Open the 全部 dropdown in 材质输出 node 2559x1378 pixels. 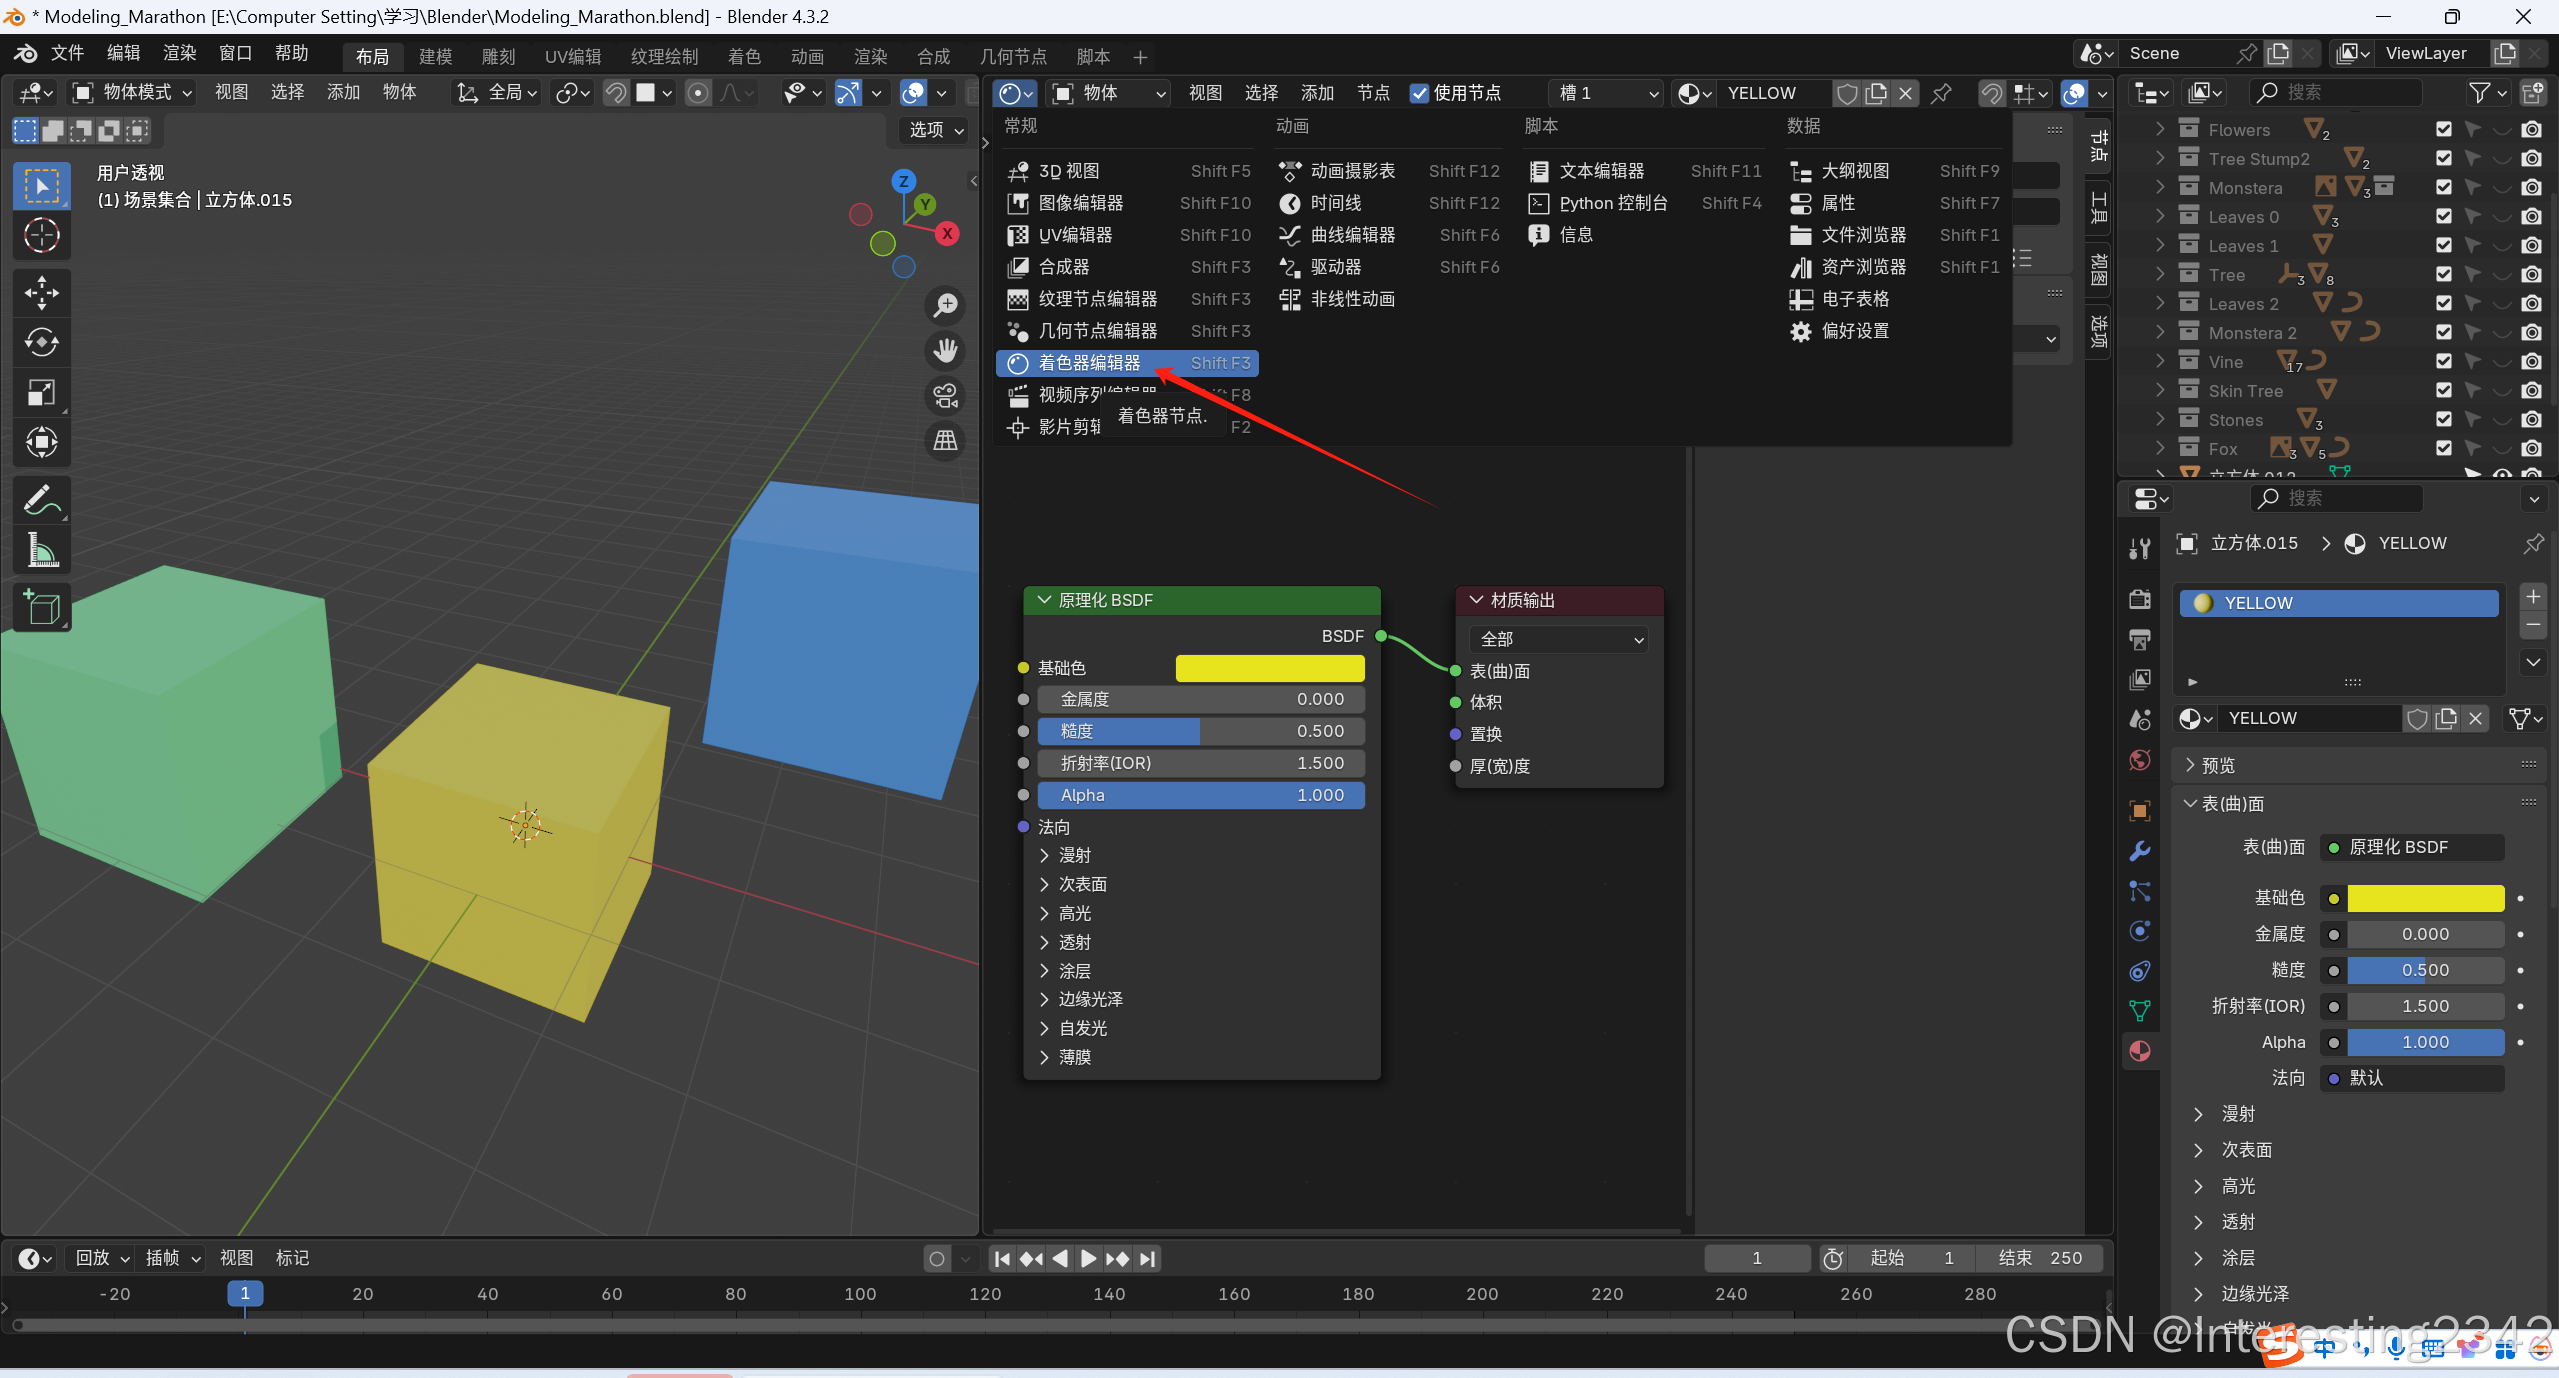coord(1559,639)
